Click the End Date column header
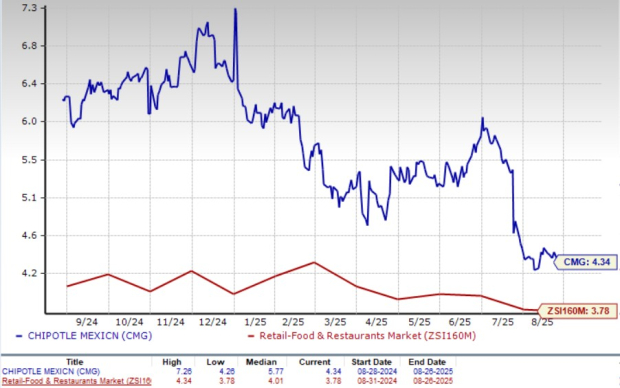This screenshot has width=620, height=388. (x=427, y=362)
